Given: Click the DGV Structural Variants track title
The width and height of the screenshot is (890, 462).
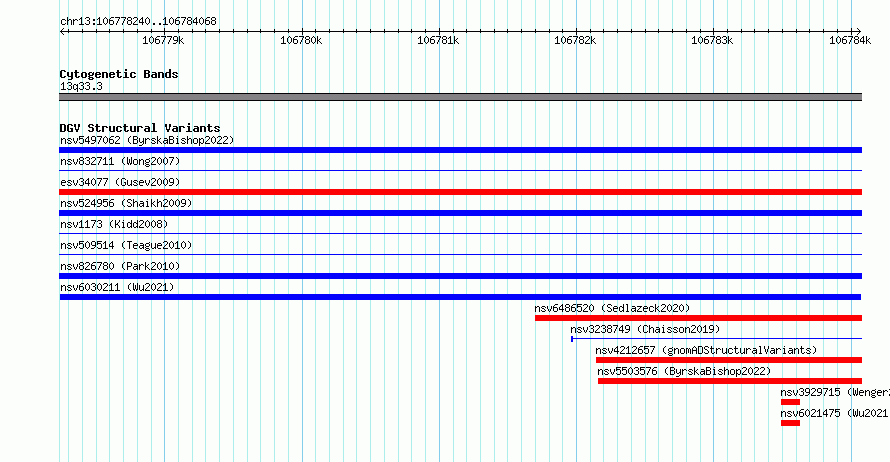Looking at the screenshot, I should click(140, 128).
